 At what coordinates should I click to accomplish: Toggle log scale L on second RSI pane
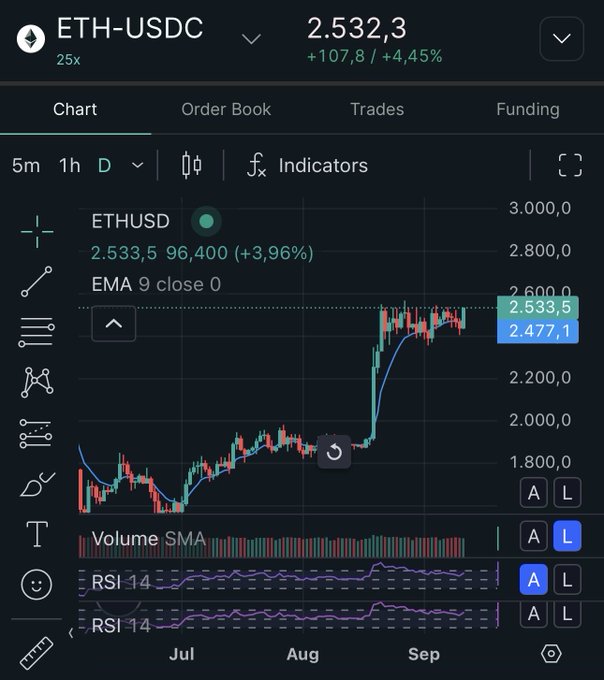567,614
